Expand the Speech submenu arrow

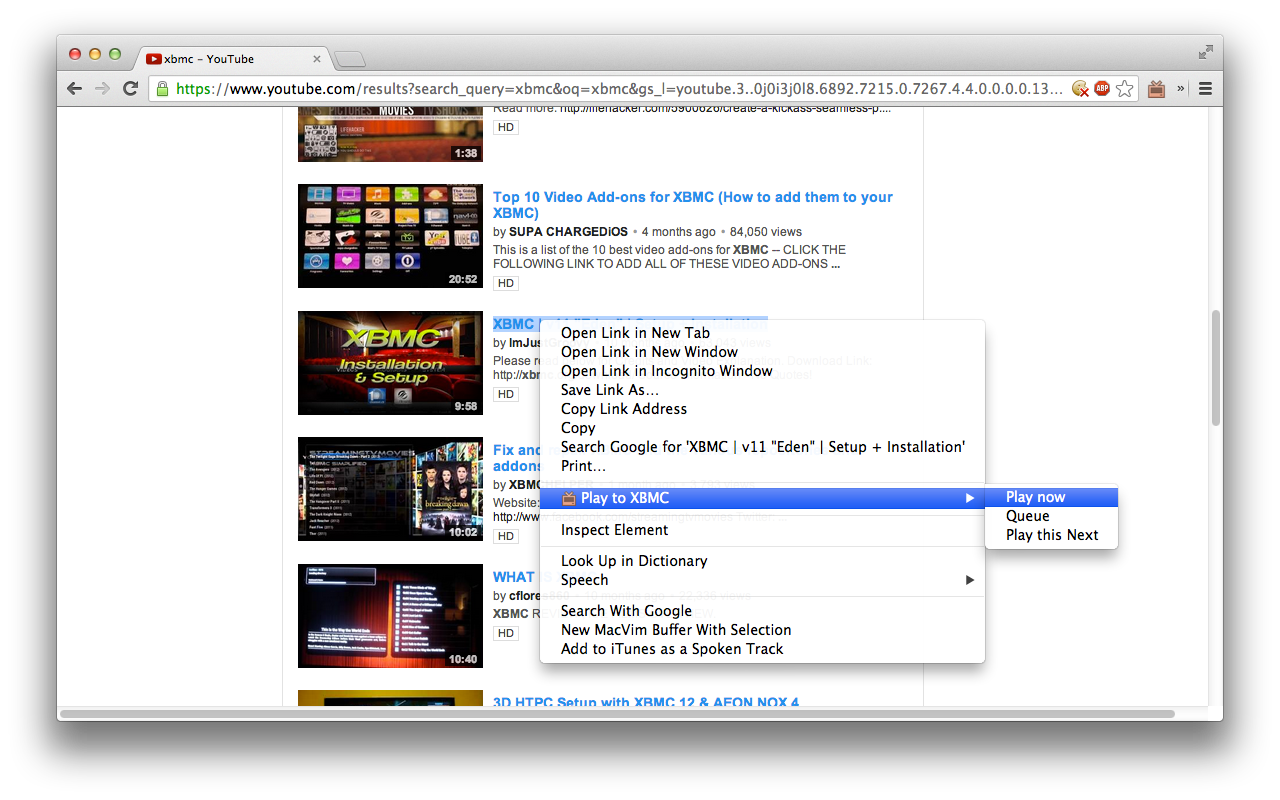(969, 580)
